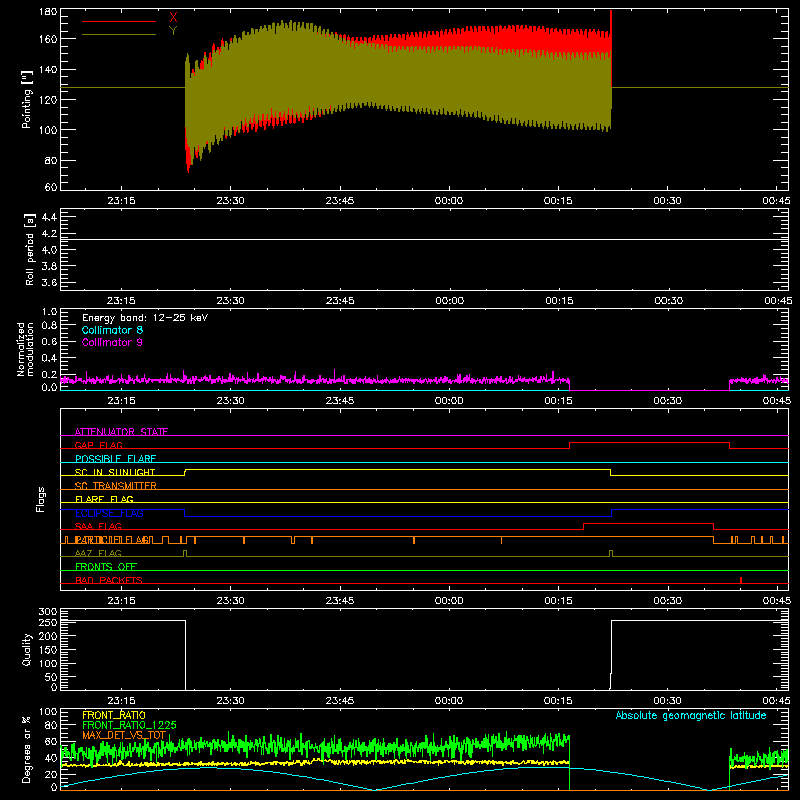Click the ATTENUATOR_STATE flag label
Viewport: 800px width, 800px height.
[x=121, y=432]
